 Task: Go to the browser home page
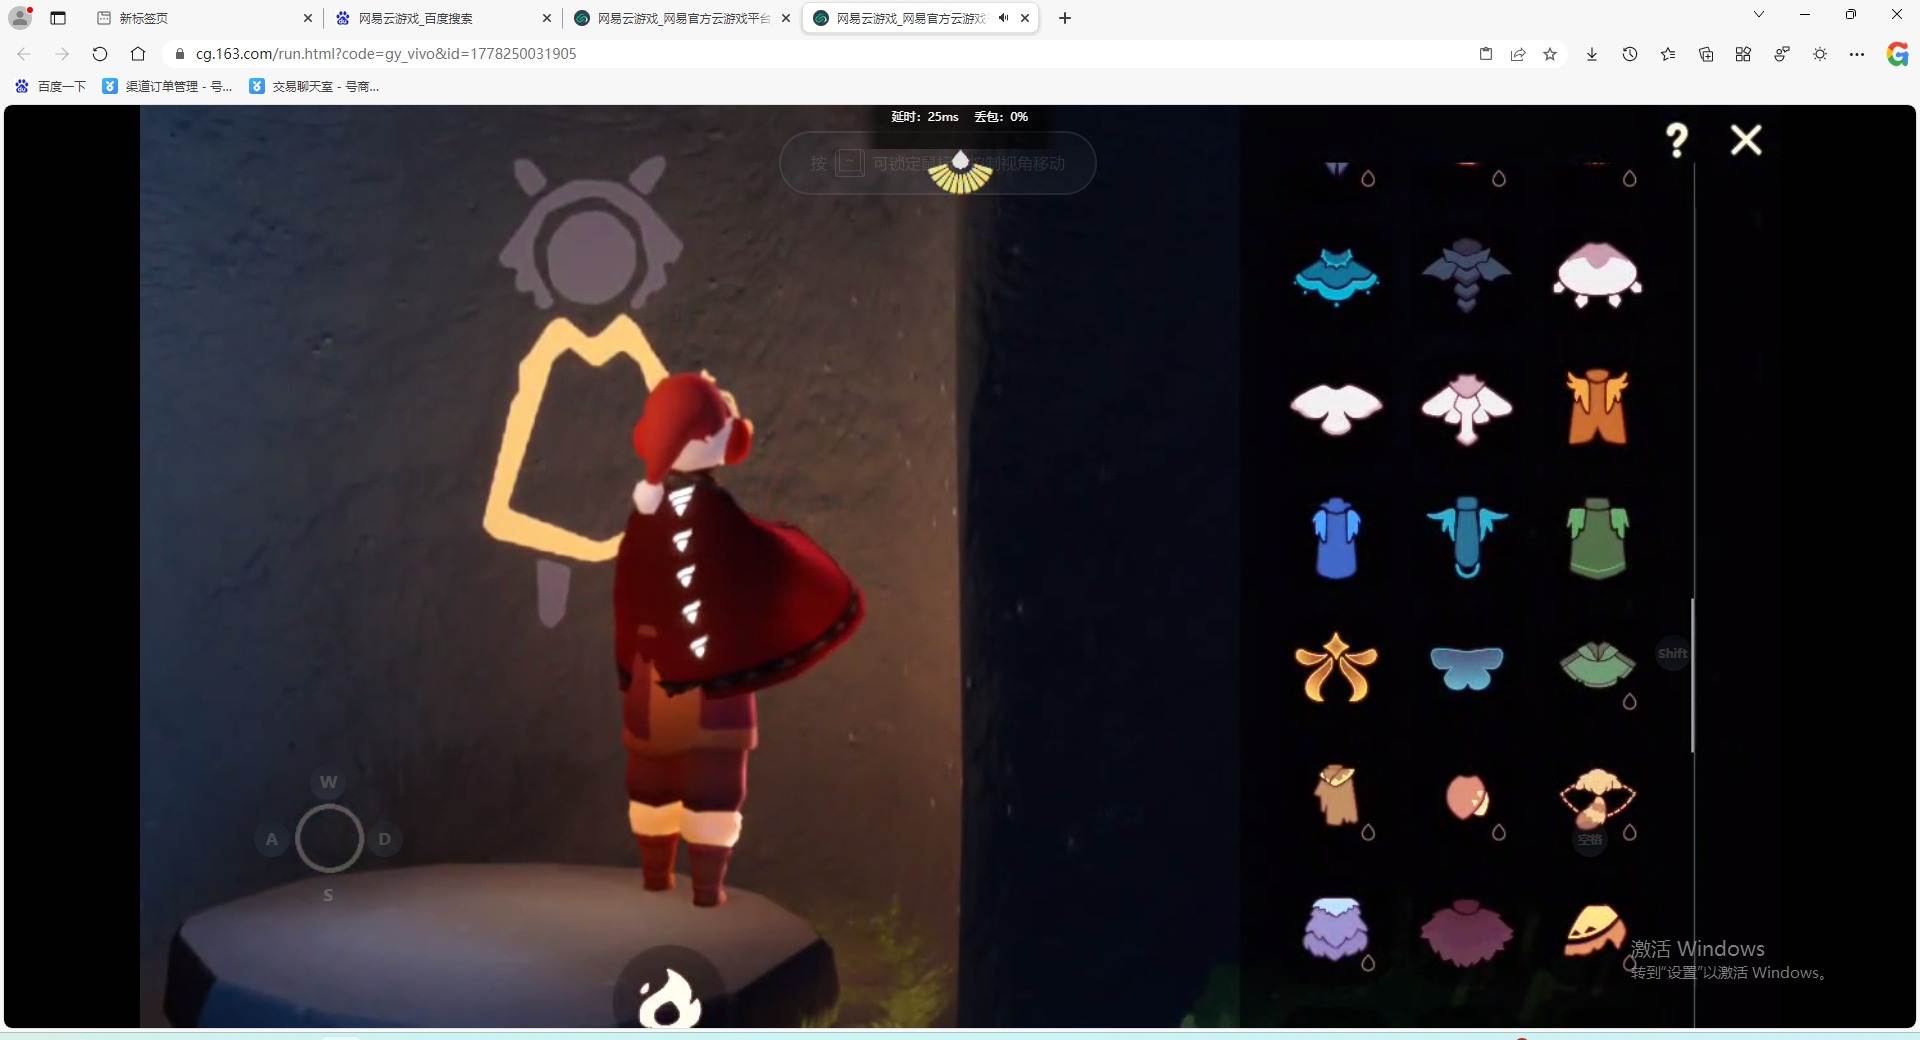click(x=138, y=54)
